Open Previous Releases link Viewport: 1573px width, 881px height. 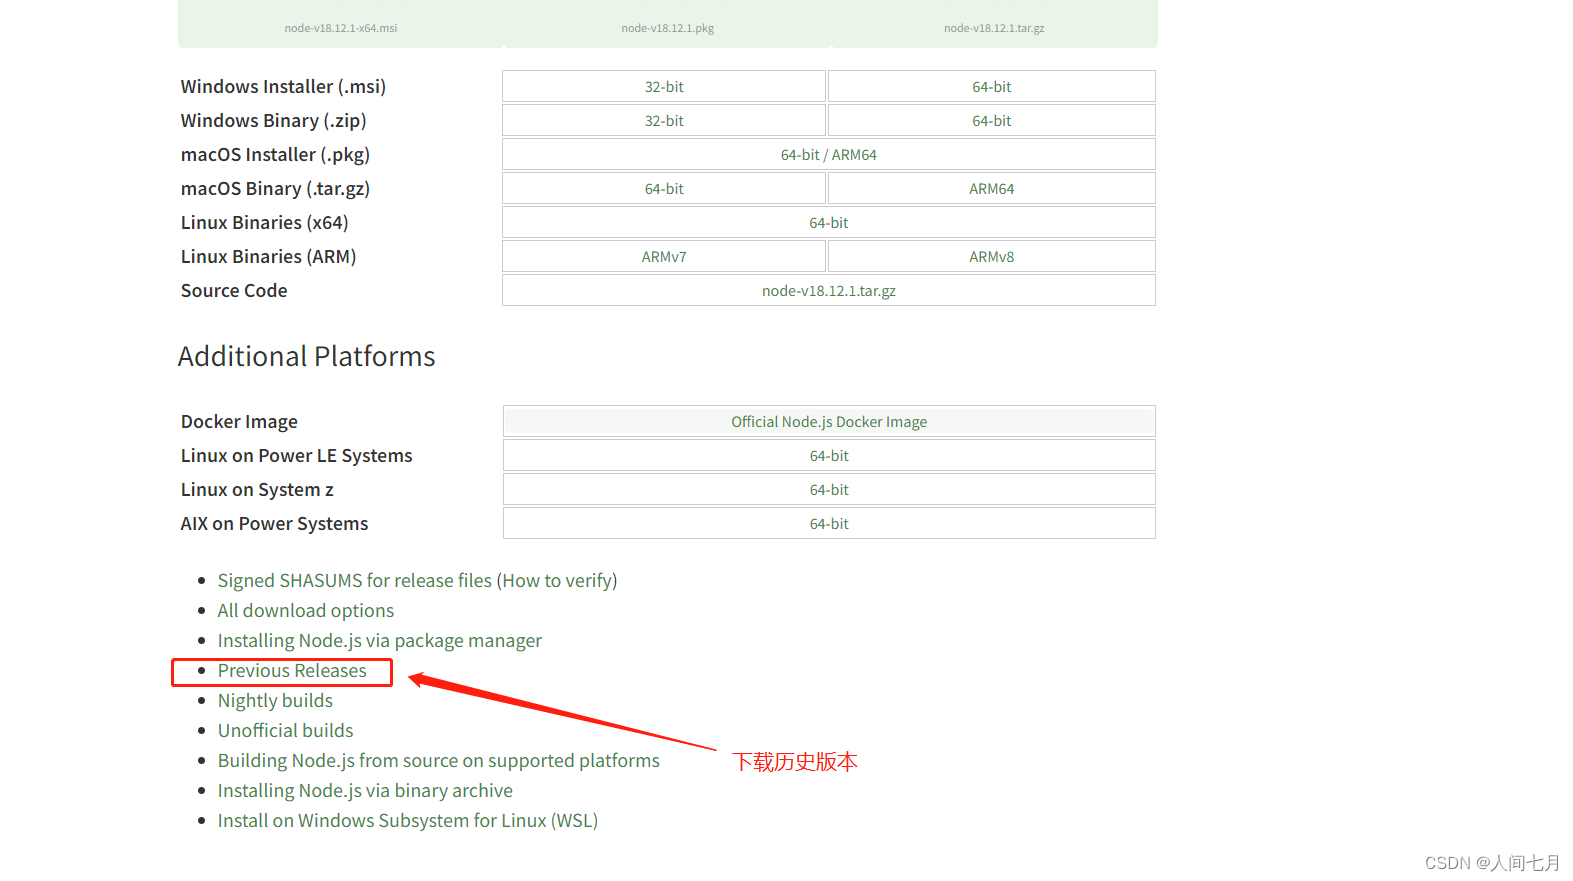point(292,671)
